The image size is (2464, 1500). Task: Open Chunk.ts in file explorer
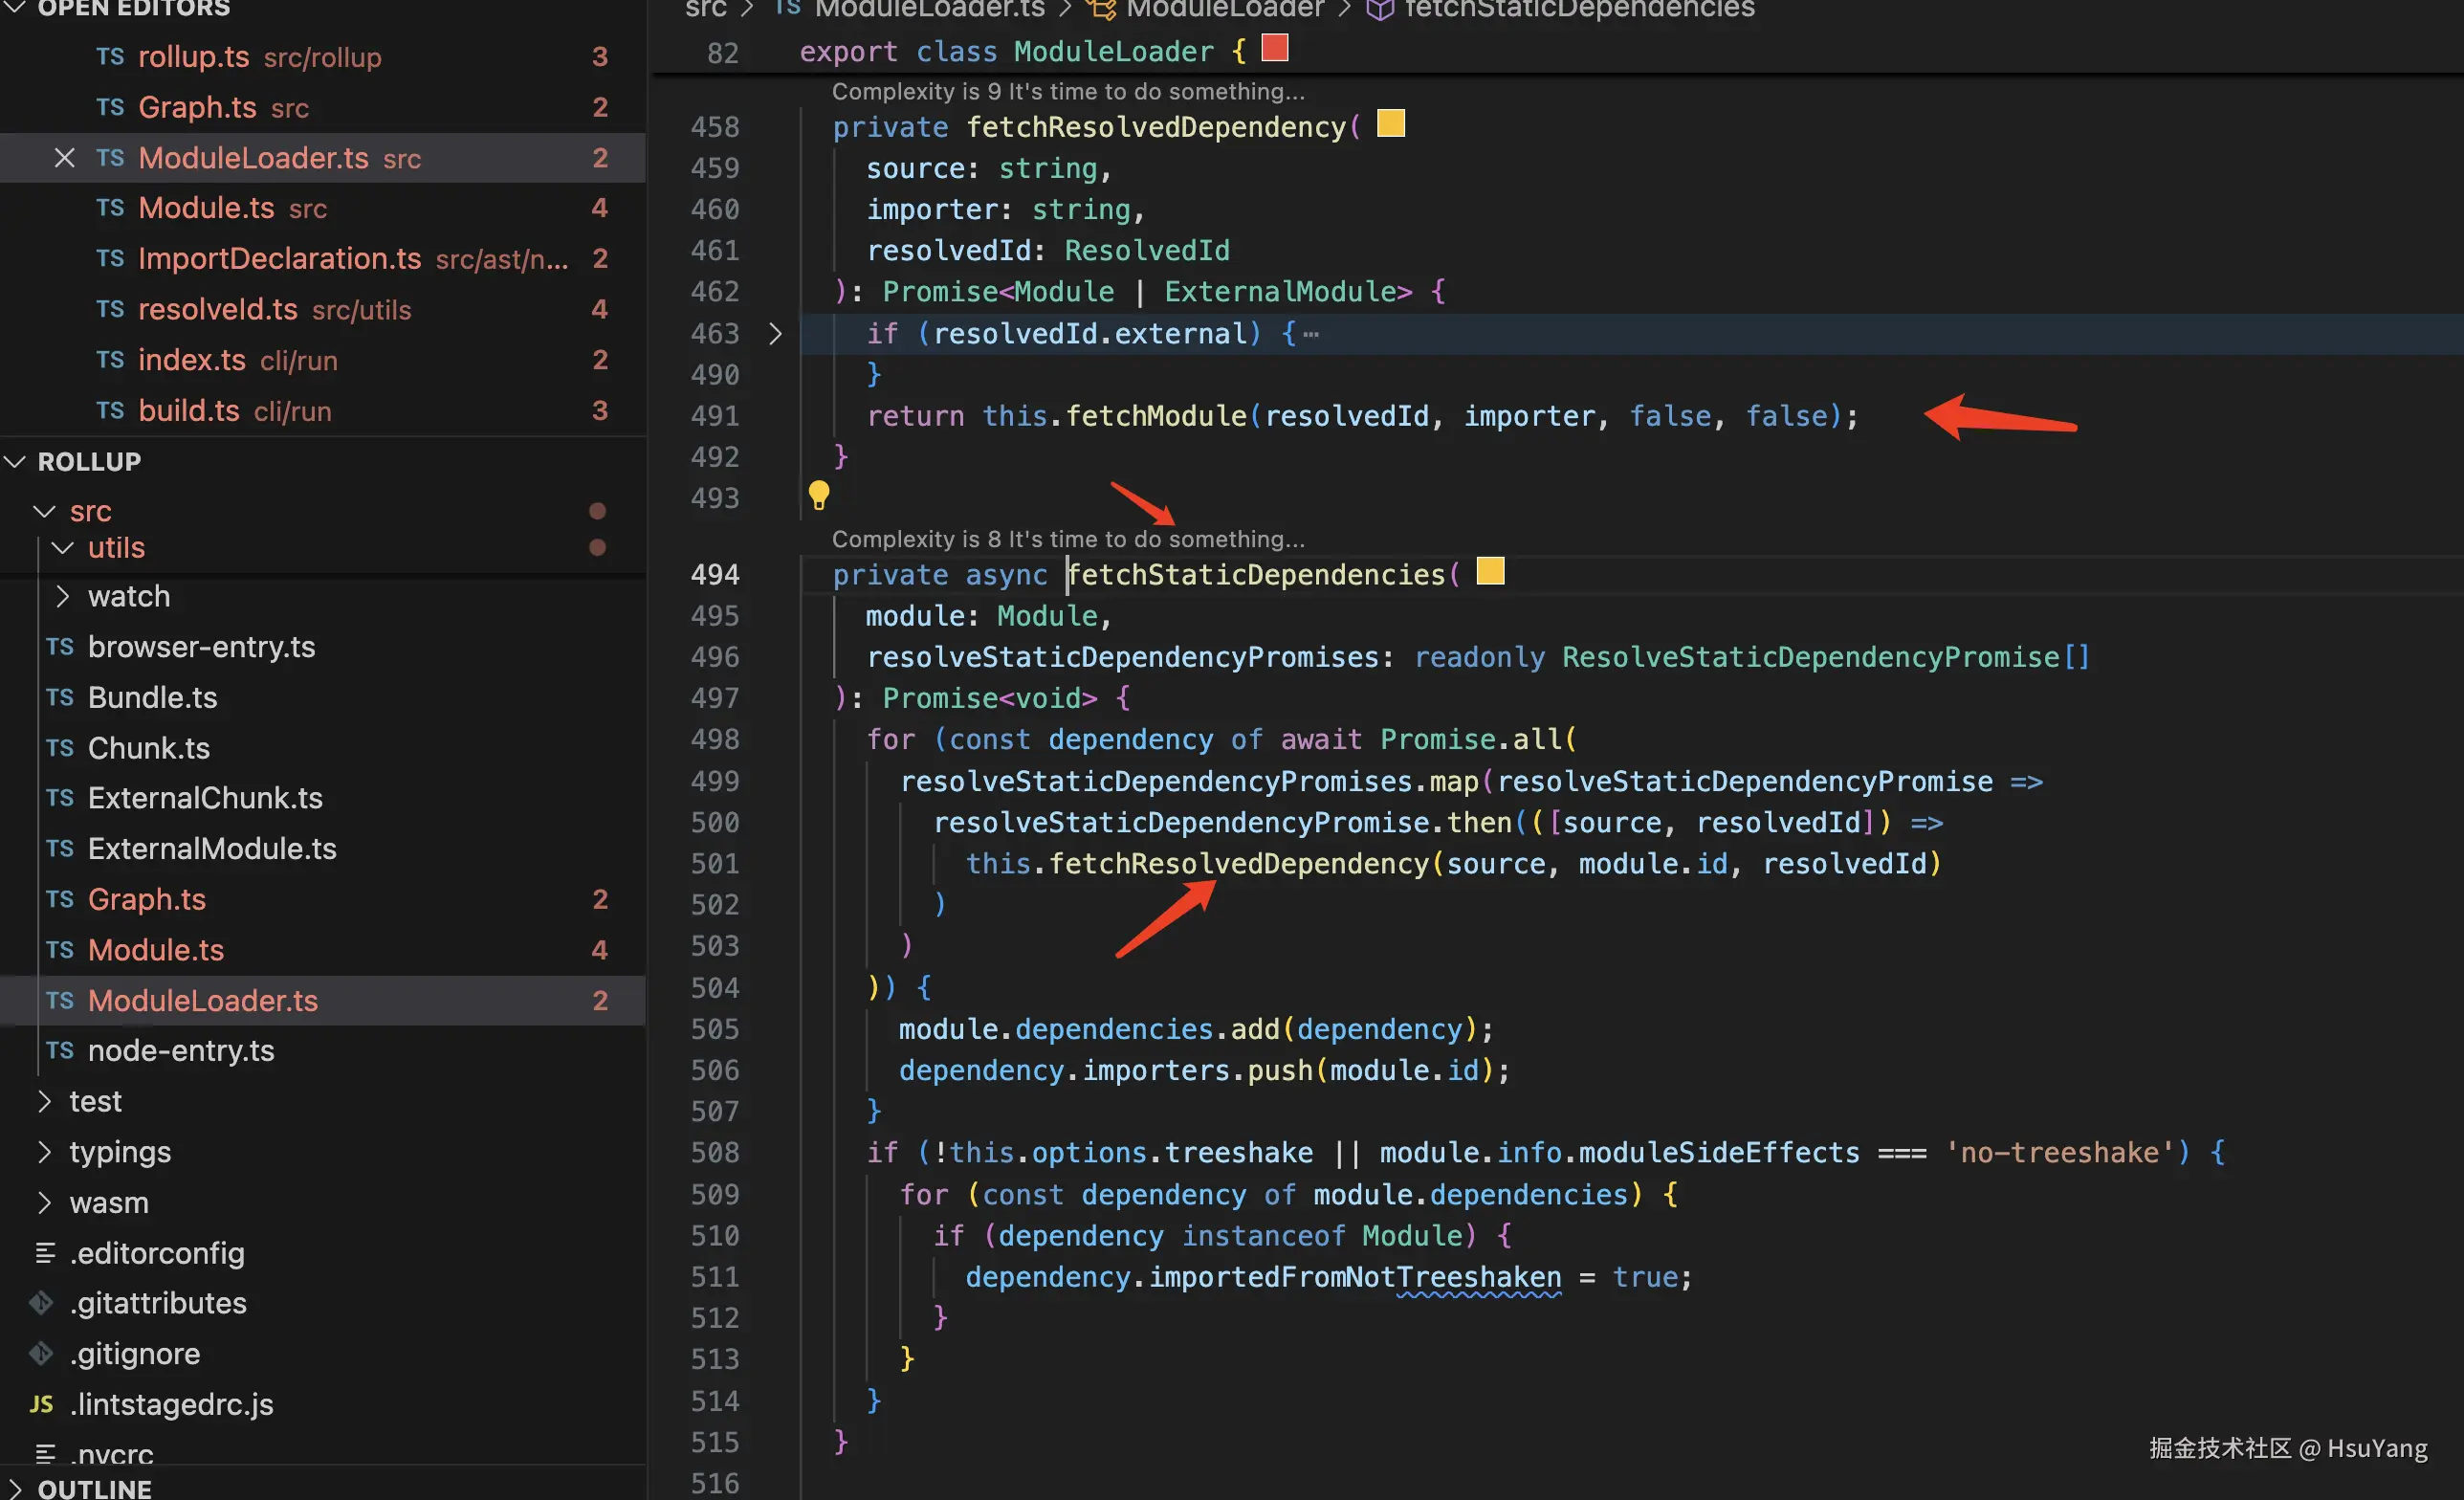(149, 748)
